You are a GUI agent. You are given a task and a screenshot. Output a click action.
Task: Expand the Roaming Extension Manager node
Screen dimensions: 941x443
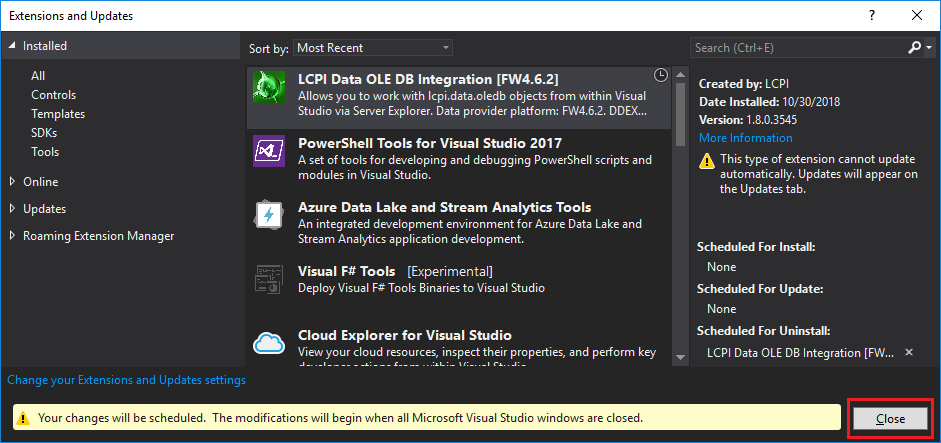coord(13,236)
